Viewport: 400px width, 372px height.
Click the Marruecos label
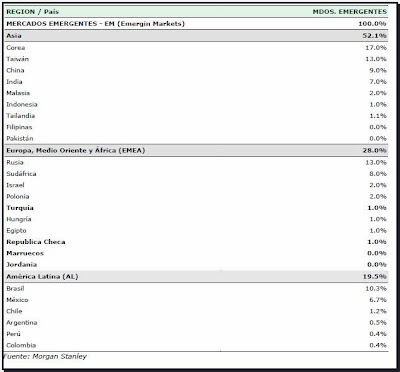25,253
